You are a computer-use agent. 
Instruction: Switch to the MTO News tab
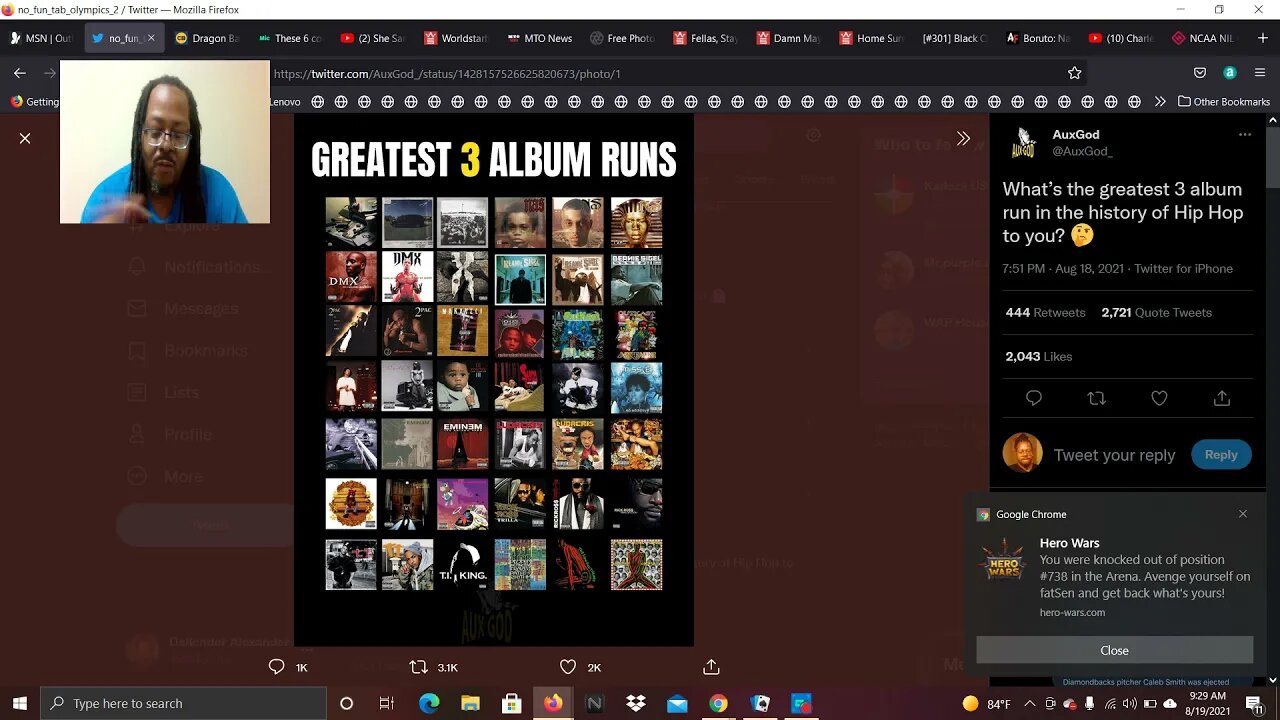pos(539,38)
